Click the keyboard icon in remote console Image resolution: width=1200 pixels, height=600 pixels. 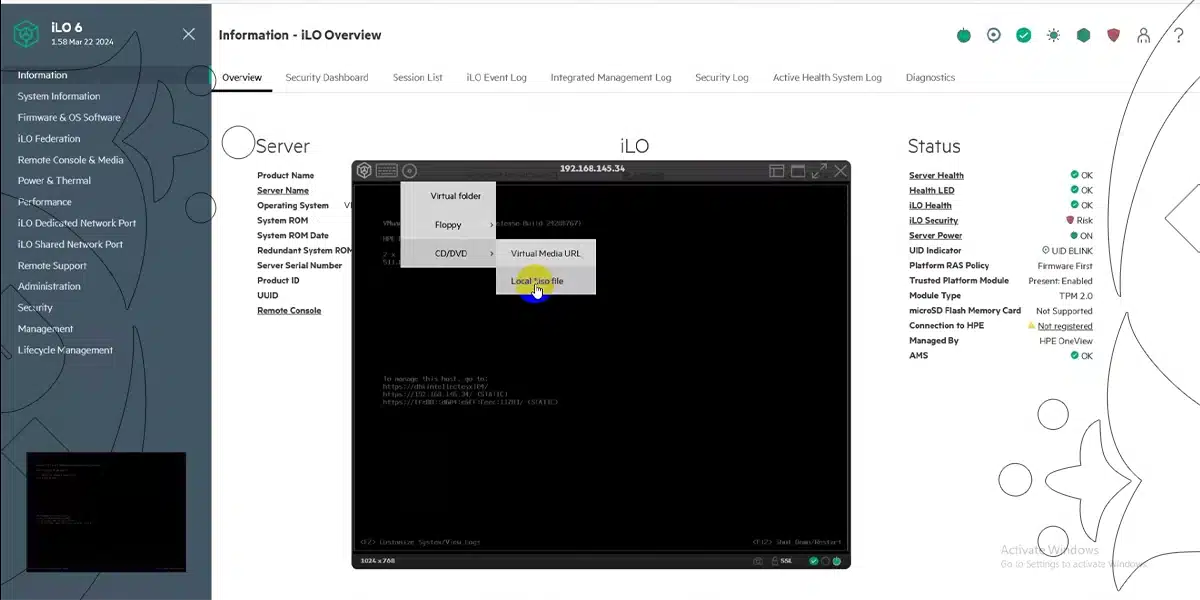pyautogui.click(x=387, y=171)
